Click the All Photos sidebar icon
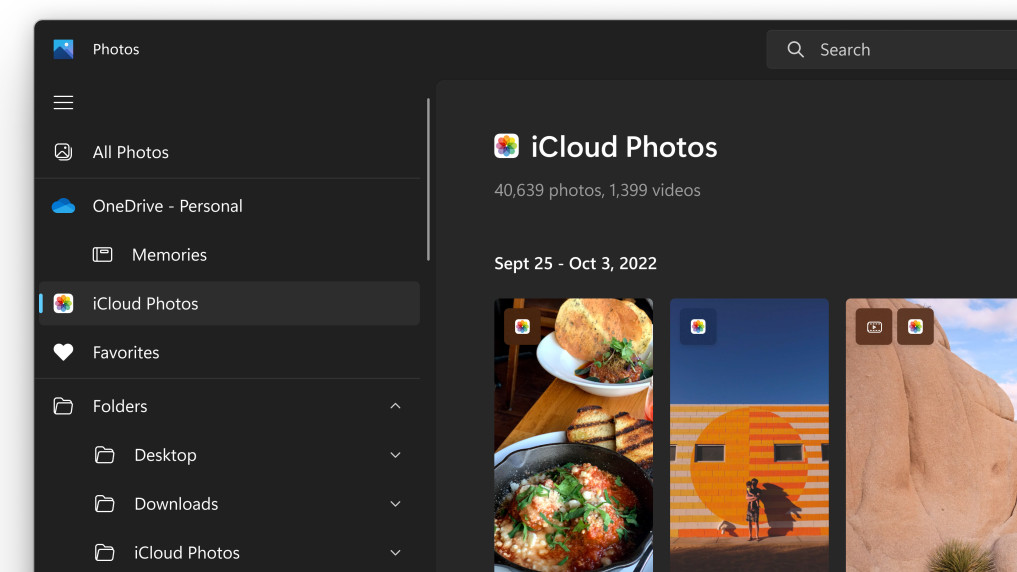This screenshot has width=1017, height=572. [x=63, y=152]
